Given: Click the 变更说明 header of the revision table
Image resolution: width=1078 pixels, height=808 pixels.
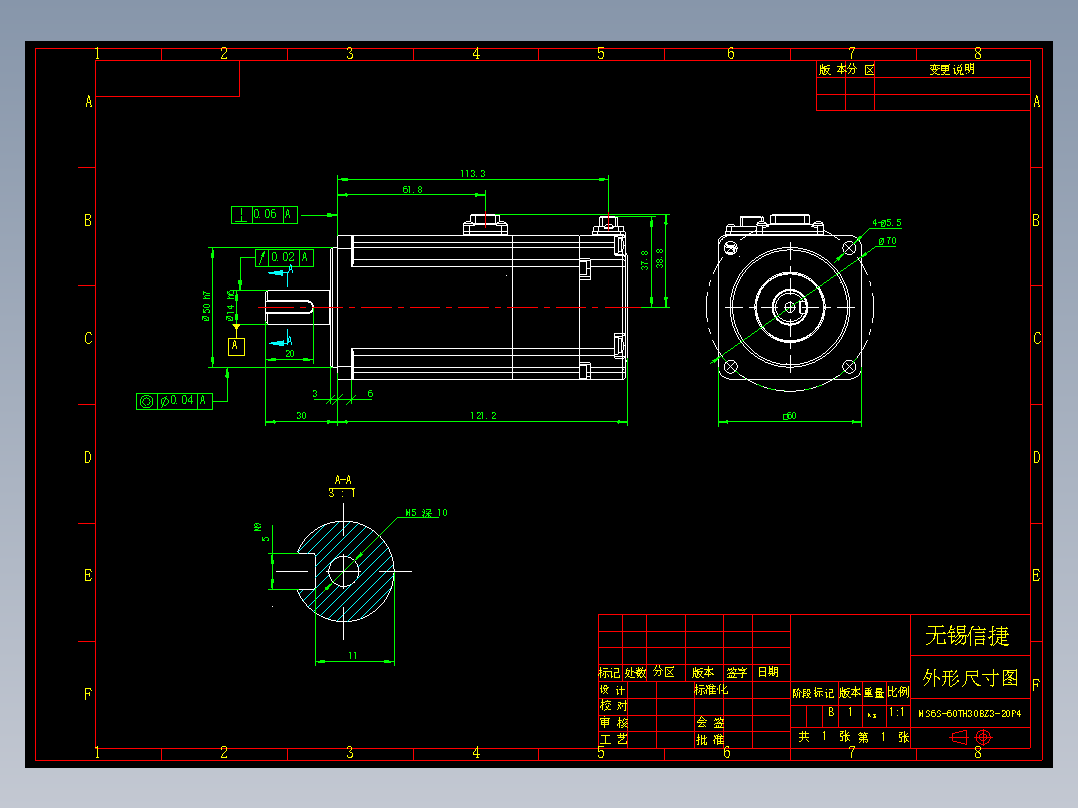Looking at the screenshot, I should (953, 71).
